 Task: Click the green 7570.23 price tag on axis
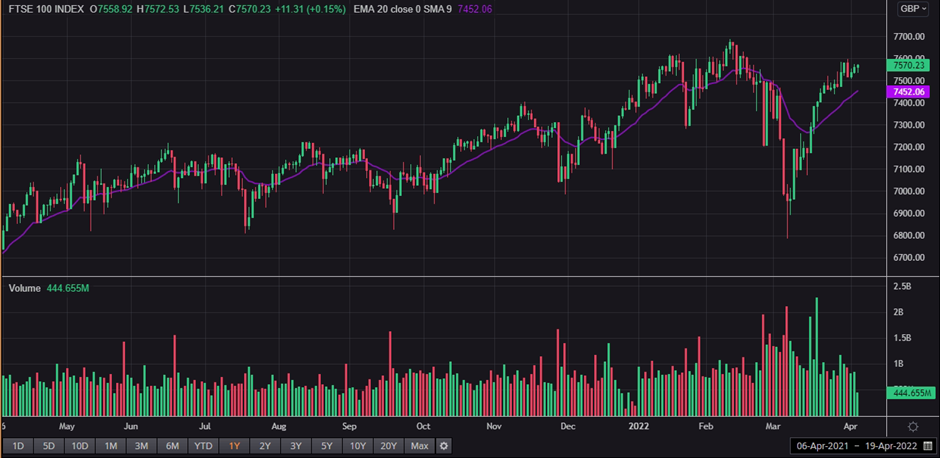(906, 65)
